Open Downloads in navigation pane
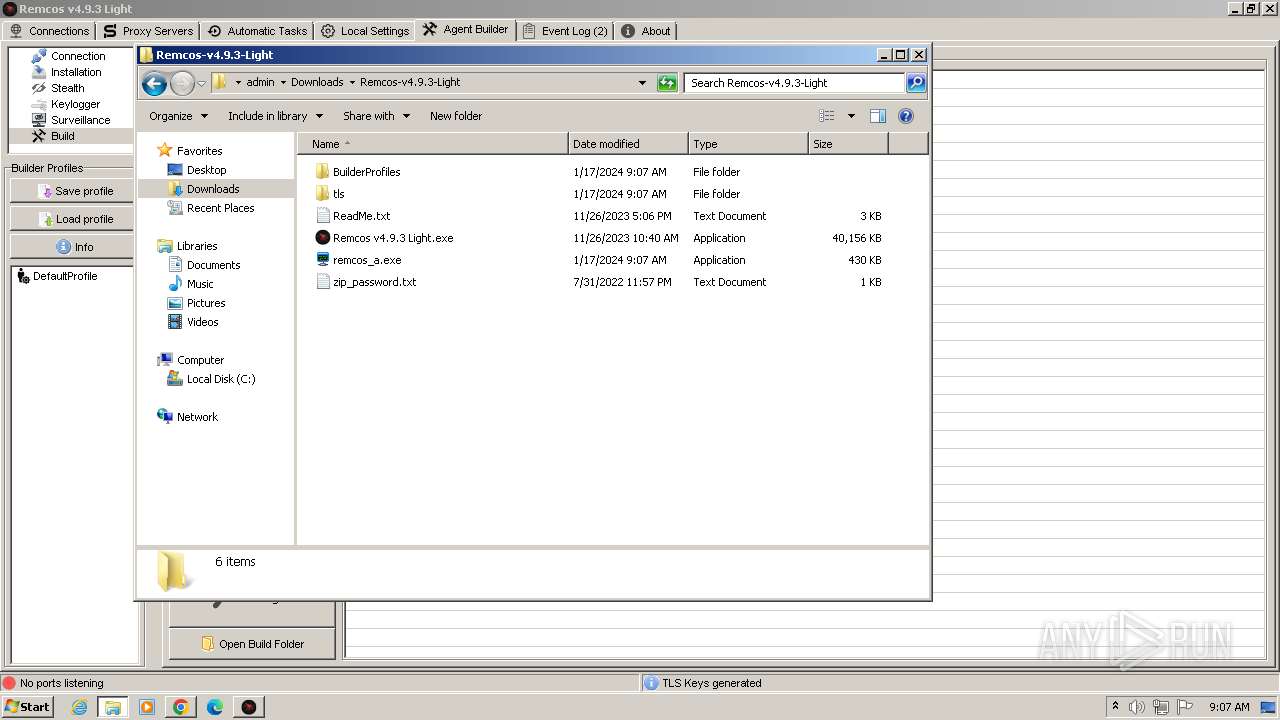The image size is (1280, 720). [x=213, y=189]
